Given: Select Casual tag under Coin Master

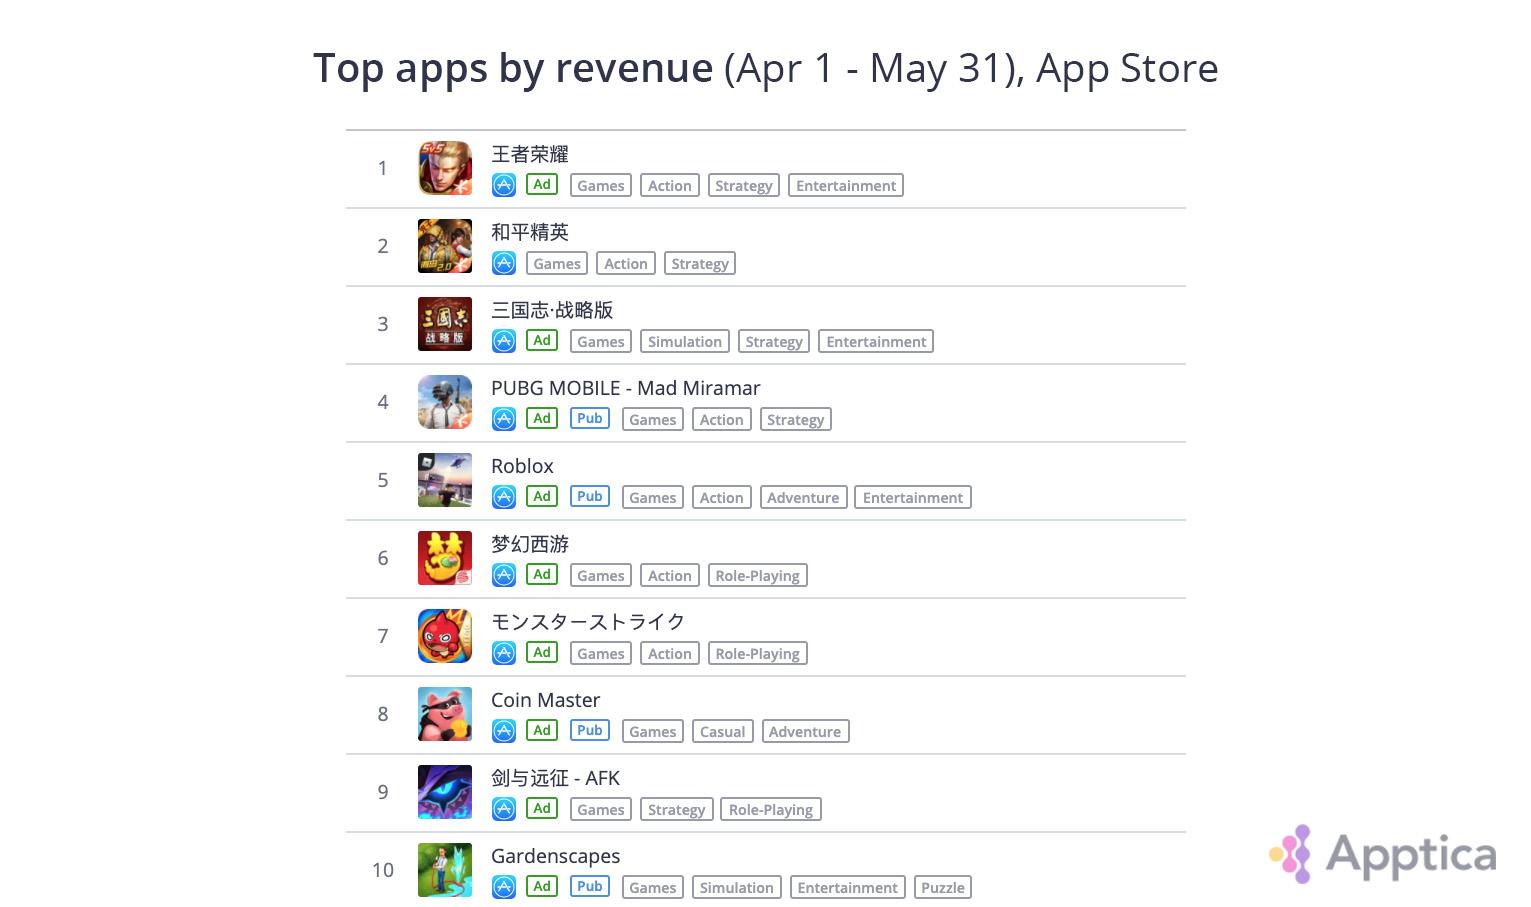Looking at the screenshot, I should click(x=722, y=732).
